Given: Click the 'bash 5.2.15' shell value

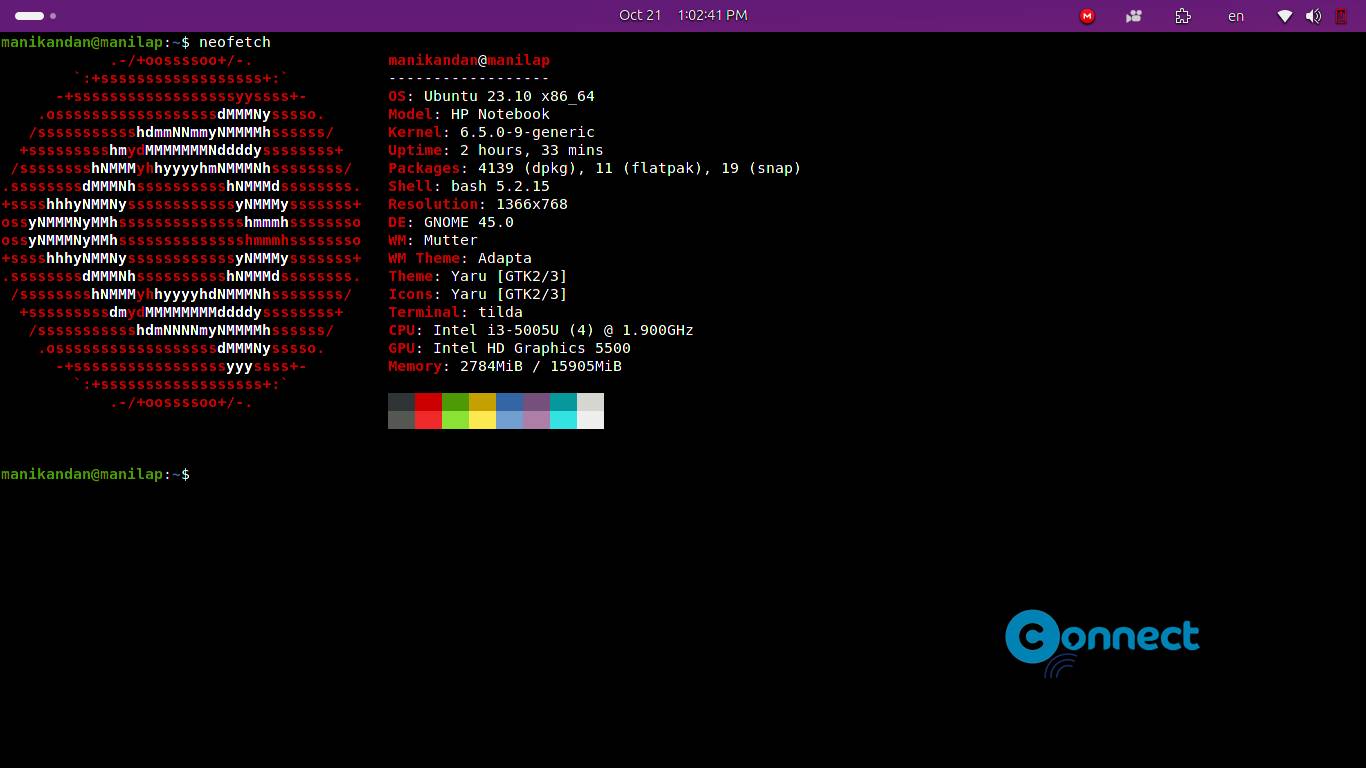Looking at the screenshot, I should click(500, 186).
